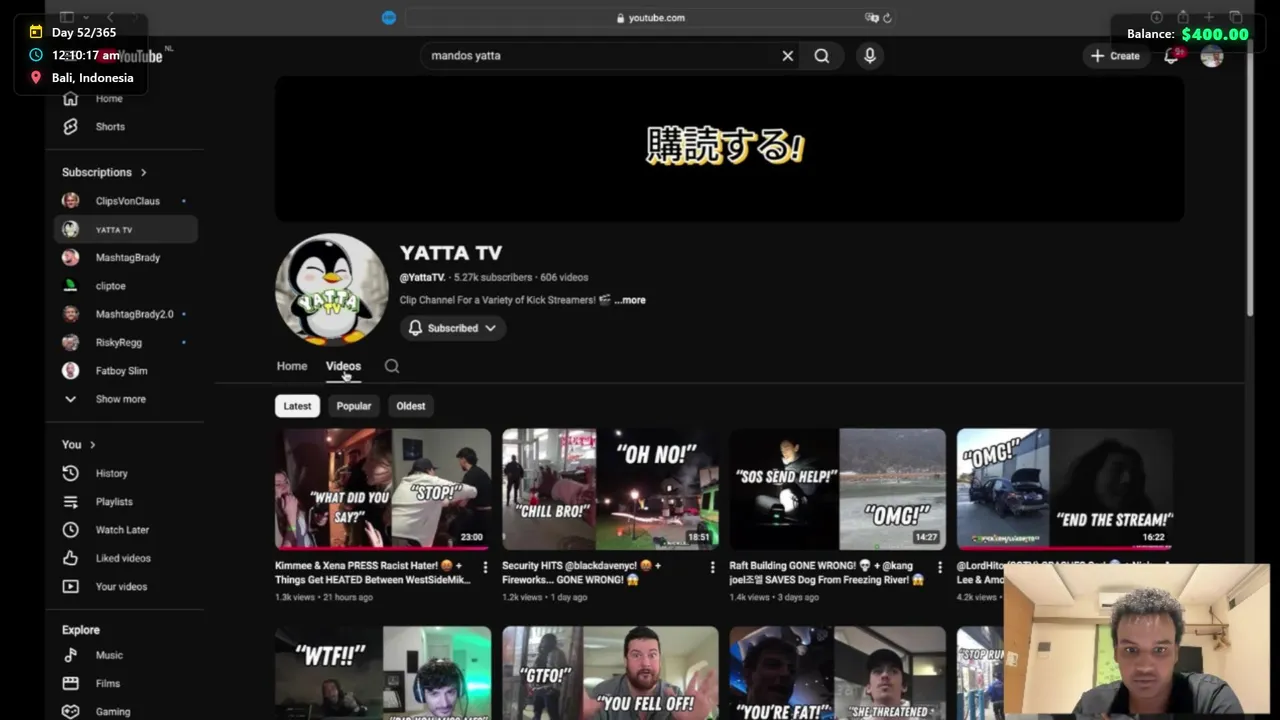The width and height of the screenshot is (1280, 720).
Task: Open the 'Kimmee & Xena PRESS Racist Hater' thumbnail
Action: click(383, 489)
